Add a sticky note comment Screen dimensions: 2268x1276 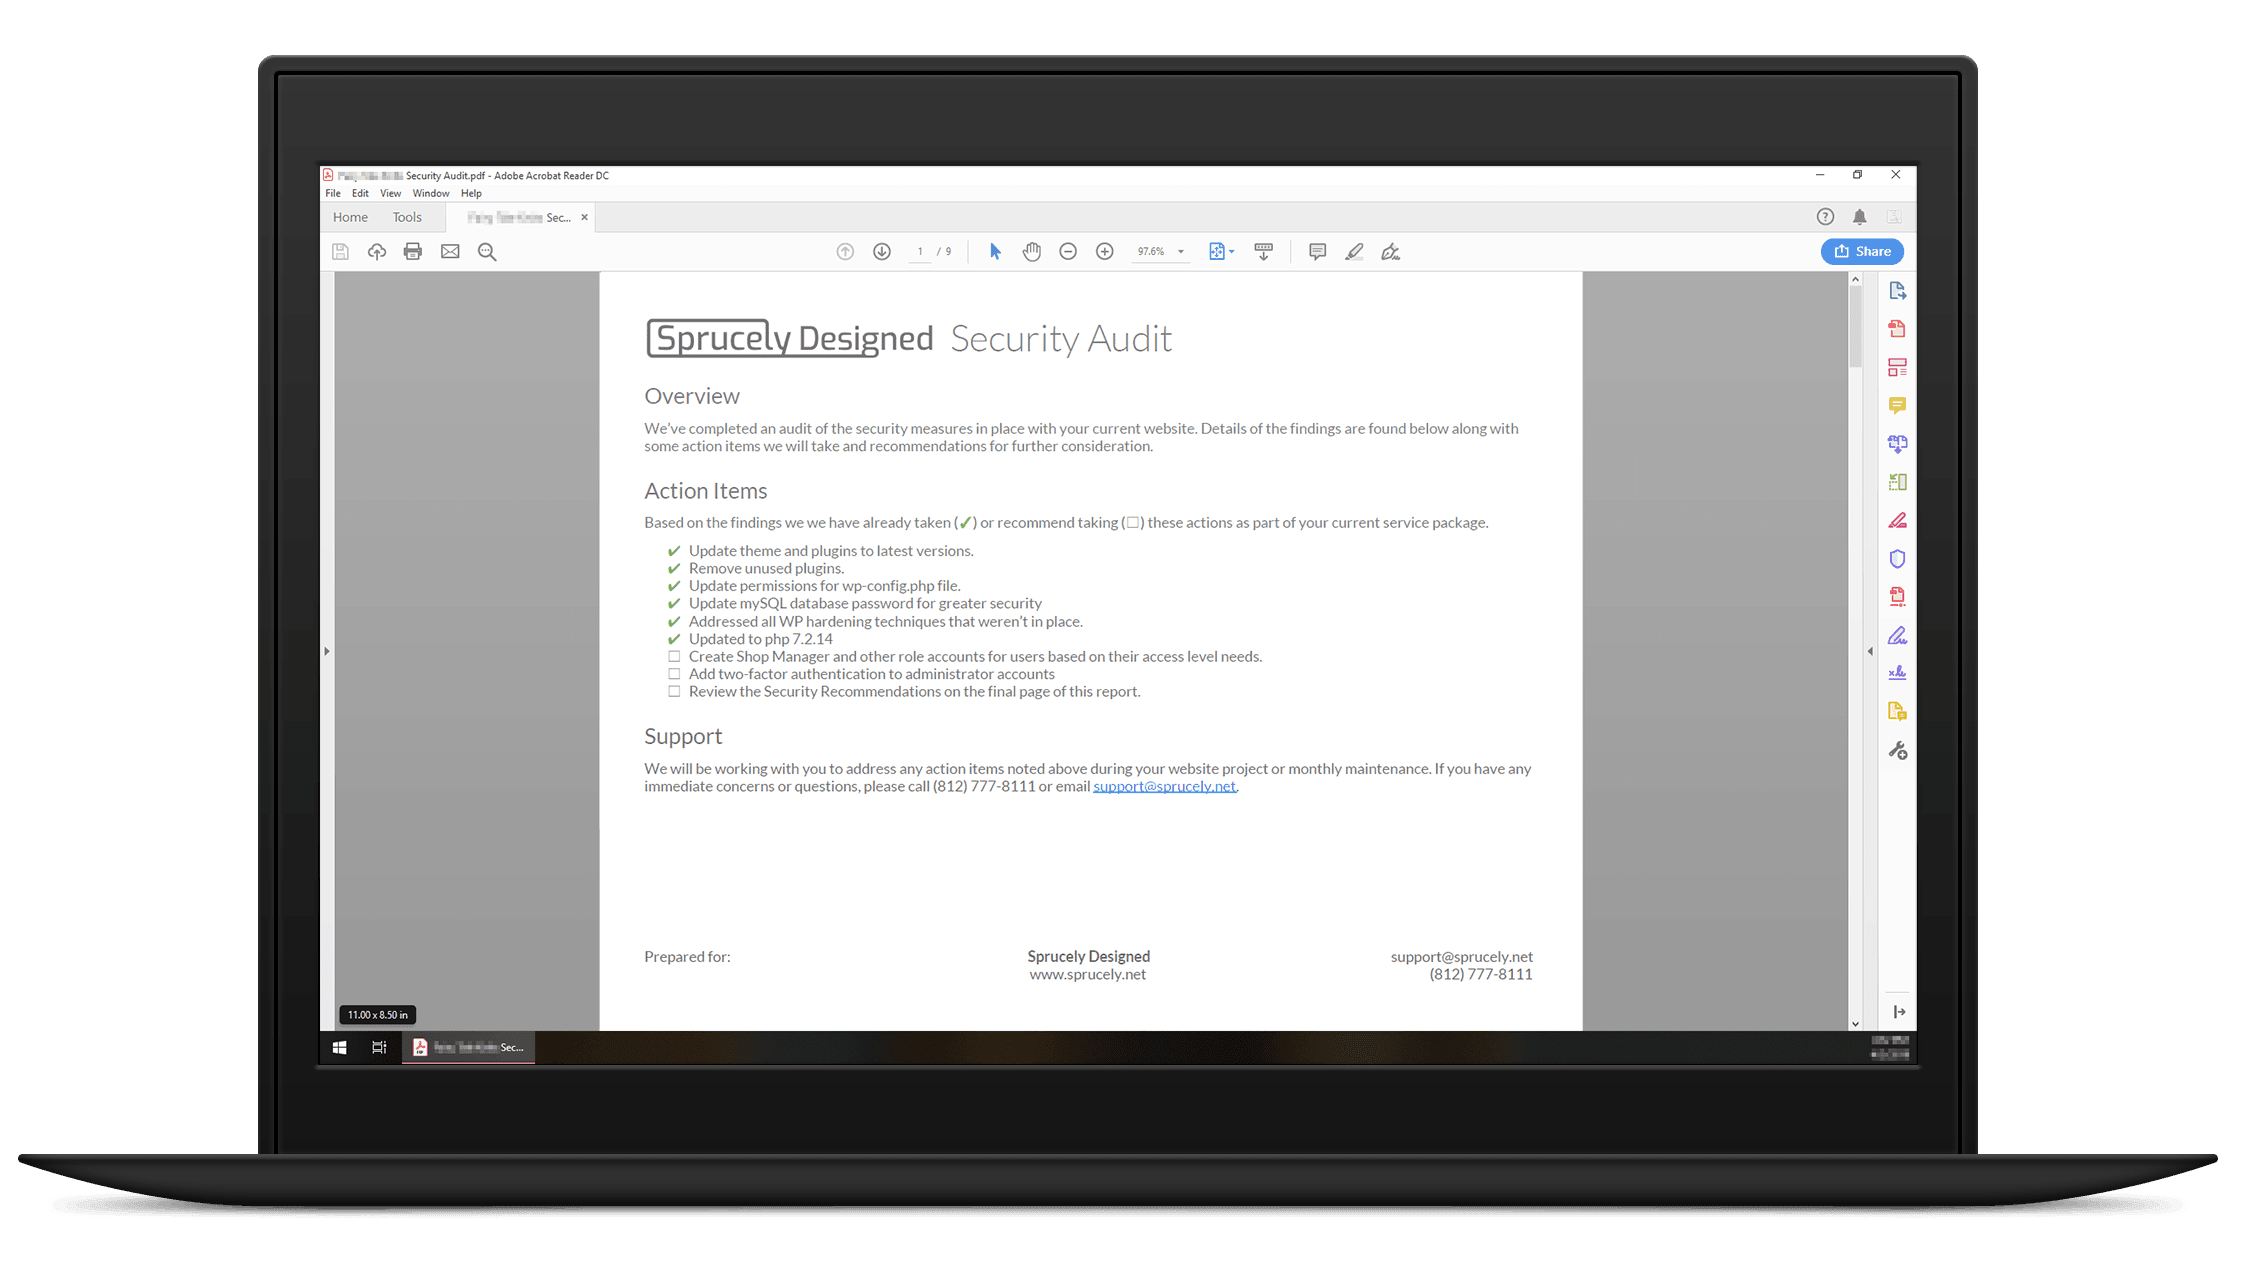tap(1318, 252)
